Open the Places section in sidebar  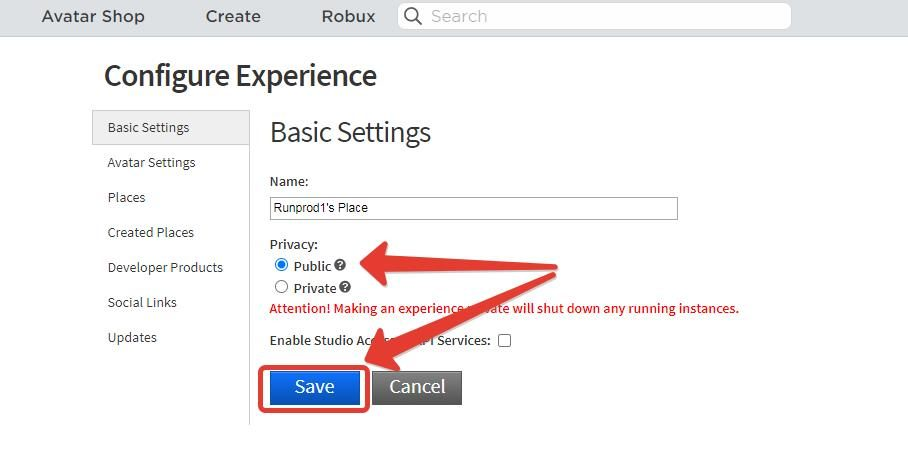(127, 198)
